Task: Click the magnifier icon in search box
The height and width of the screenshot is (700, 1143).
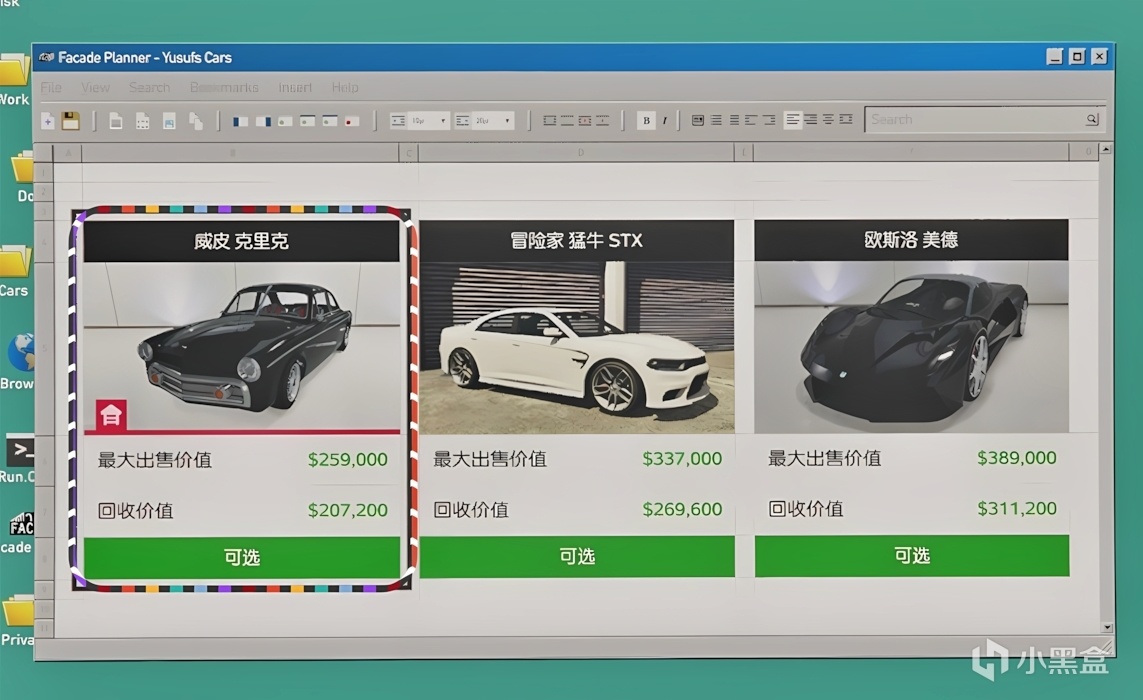Action: click(x=1091, y=119)
